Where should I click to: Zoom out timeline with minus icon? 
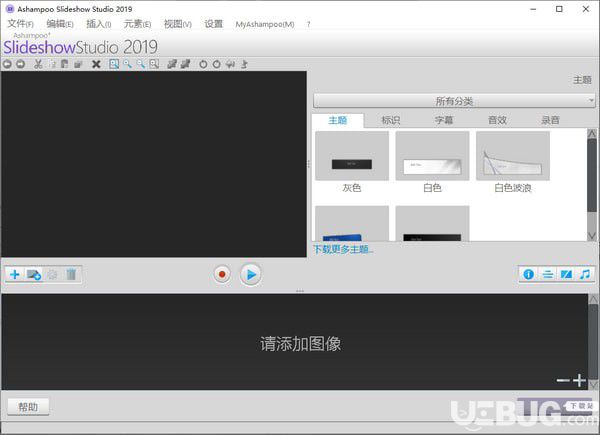click(x=563, y=380)
